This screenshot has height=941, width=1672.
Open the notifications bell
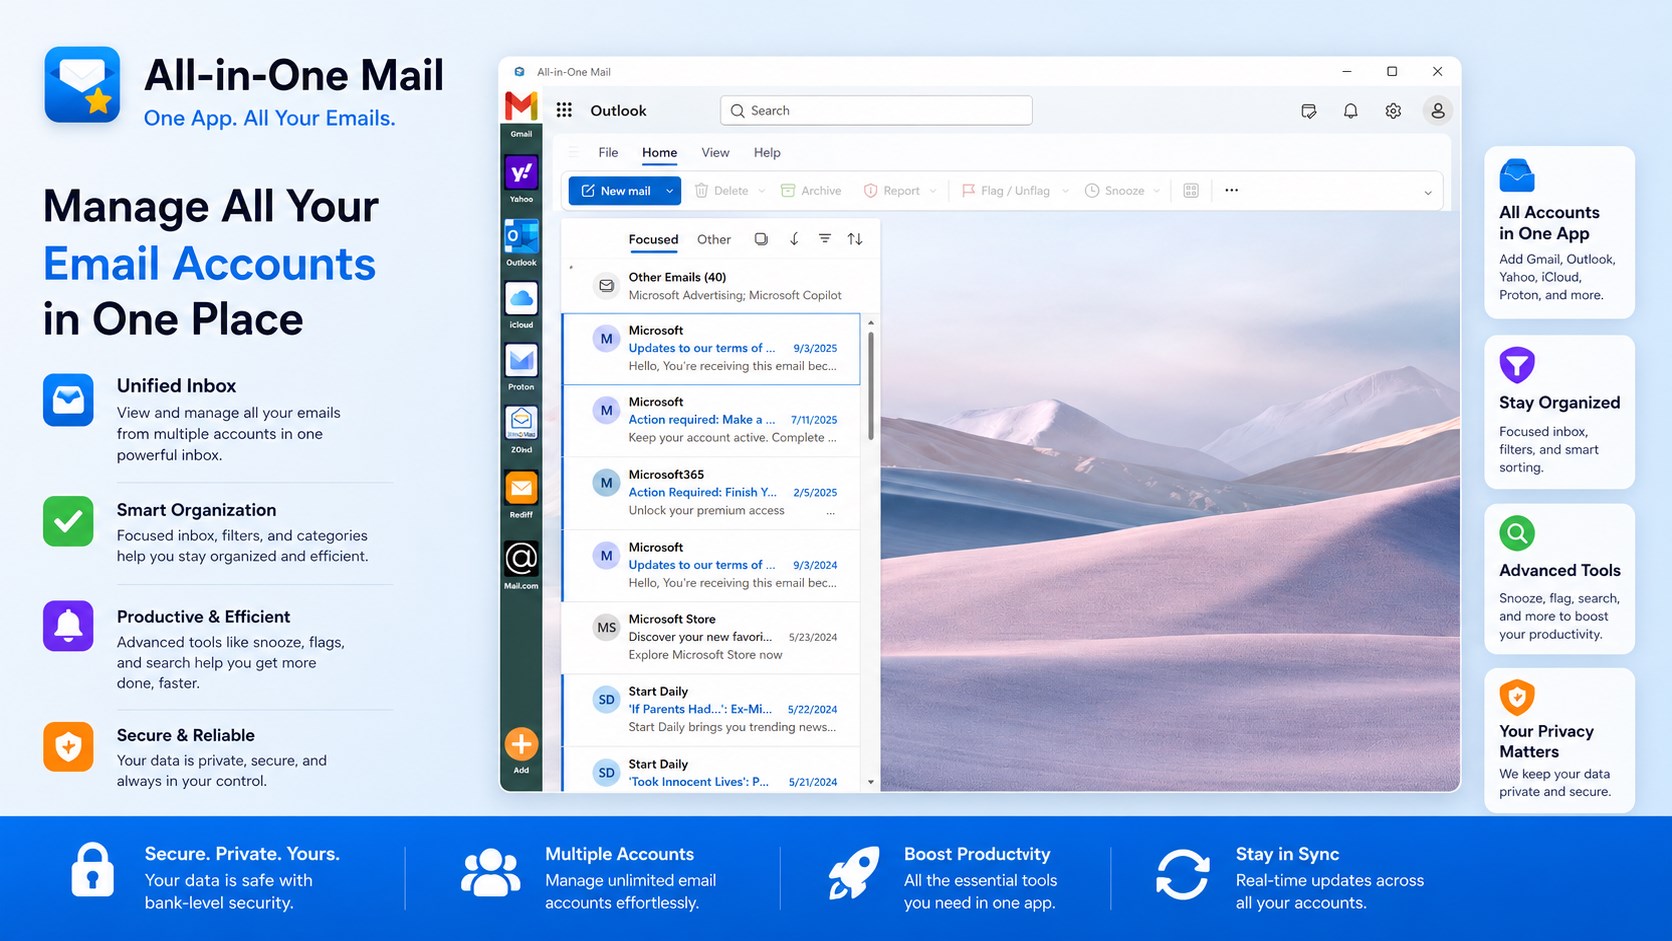point(1350,111)
